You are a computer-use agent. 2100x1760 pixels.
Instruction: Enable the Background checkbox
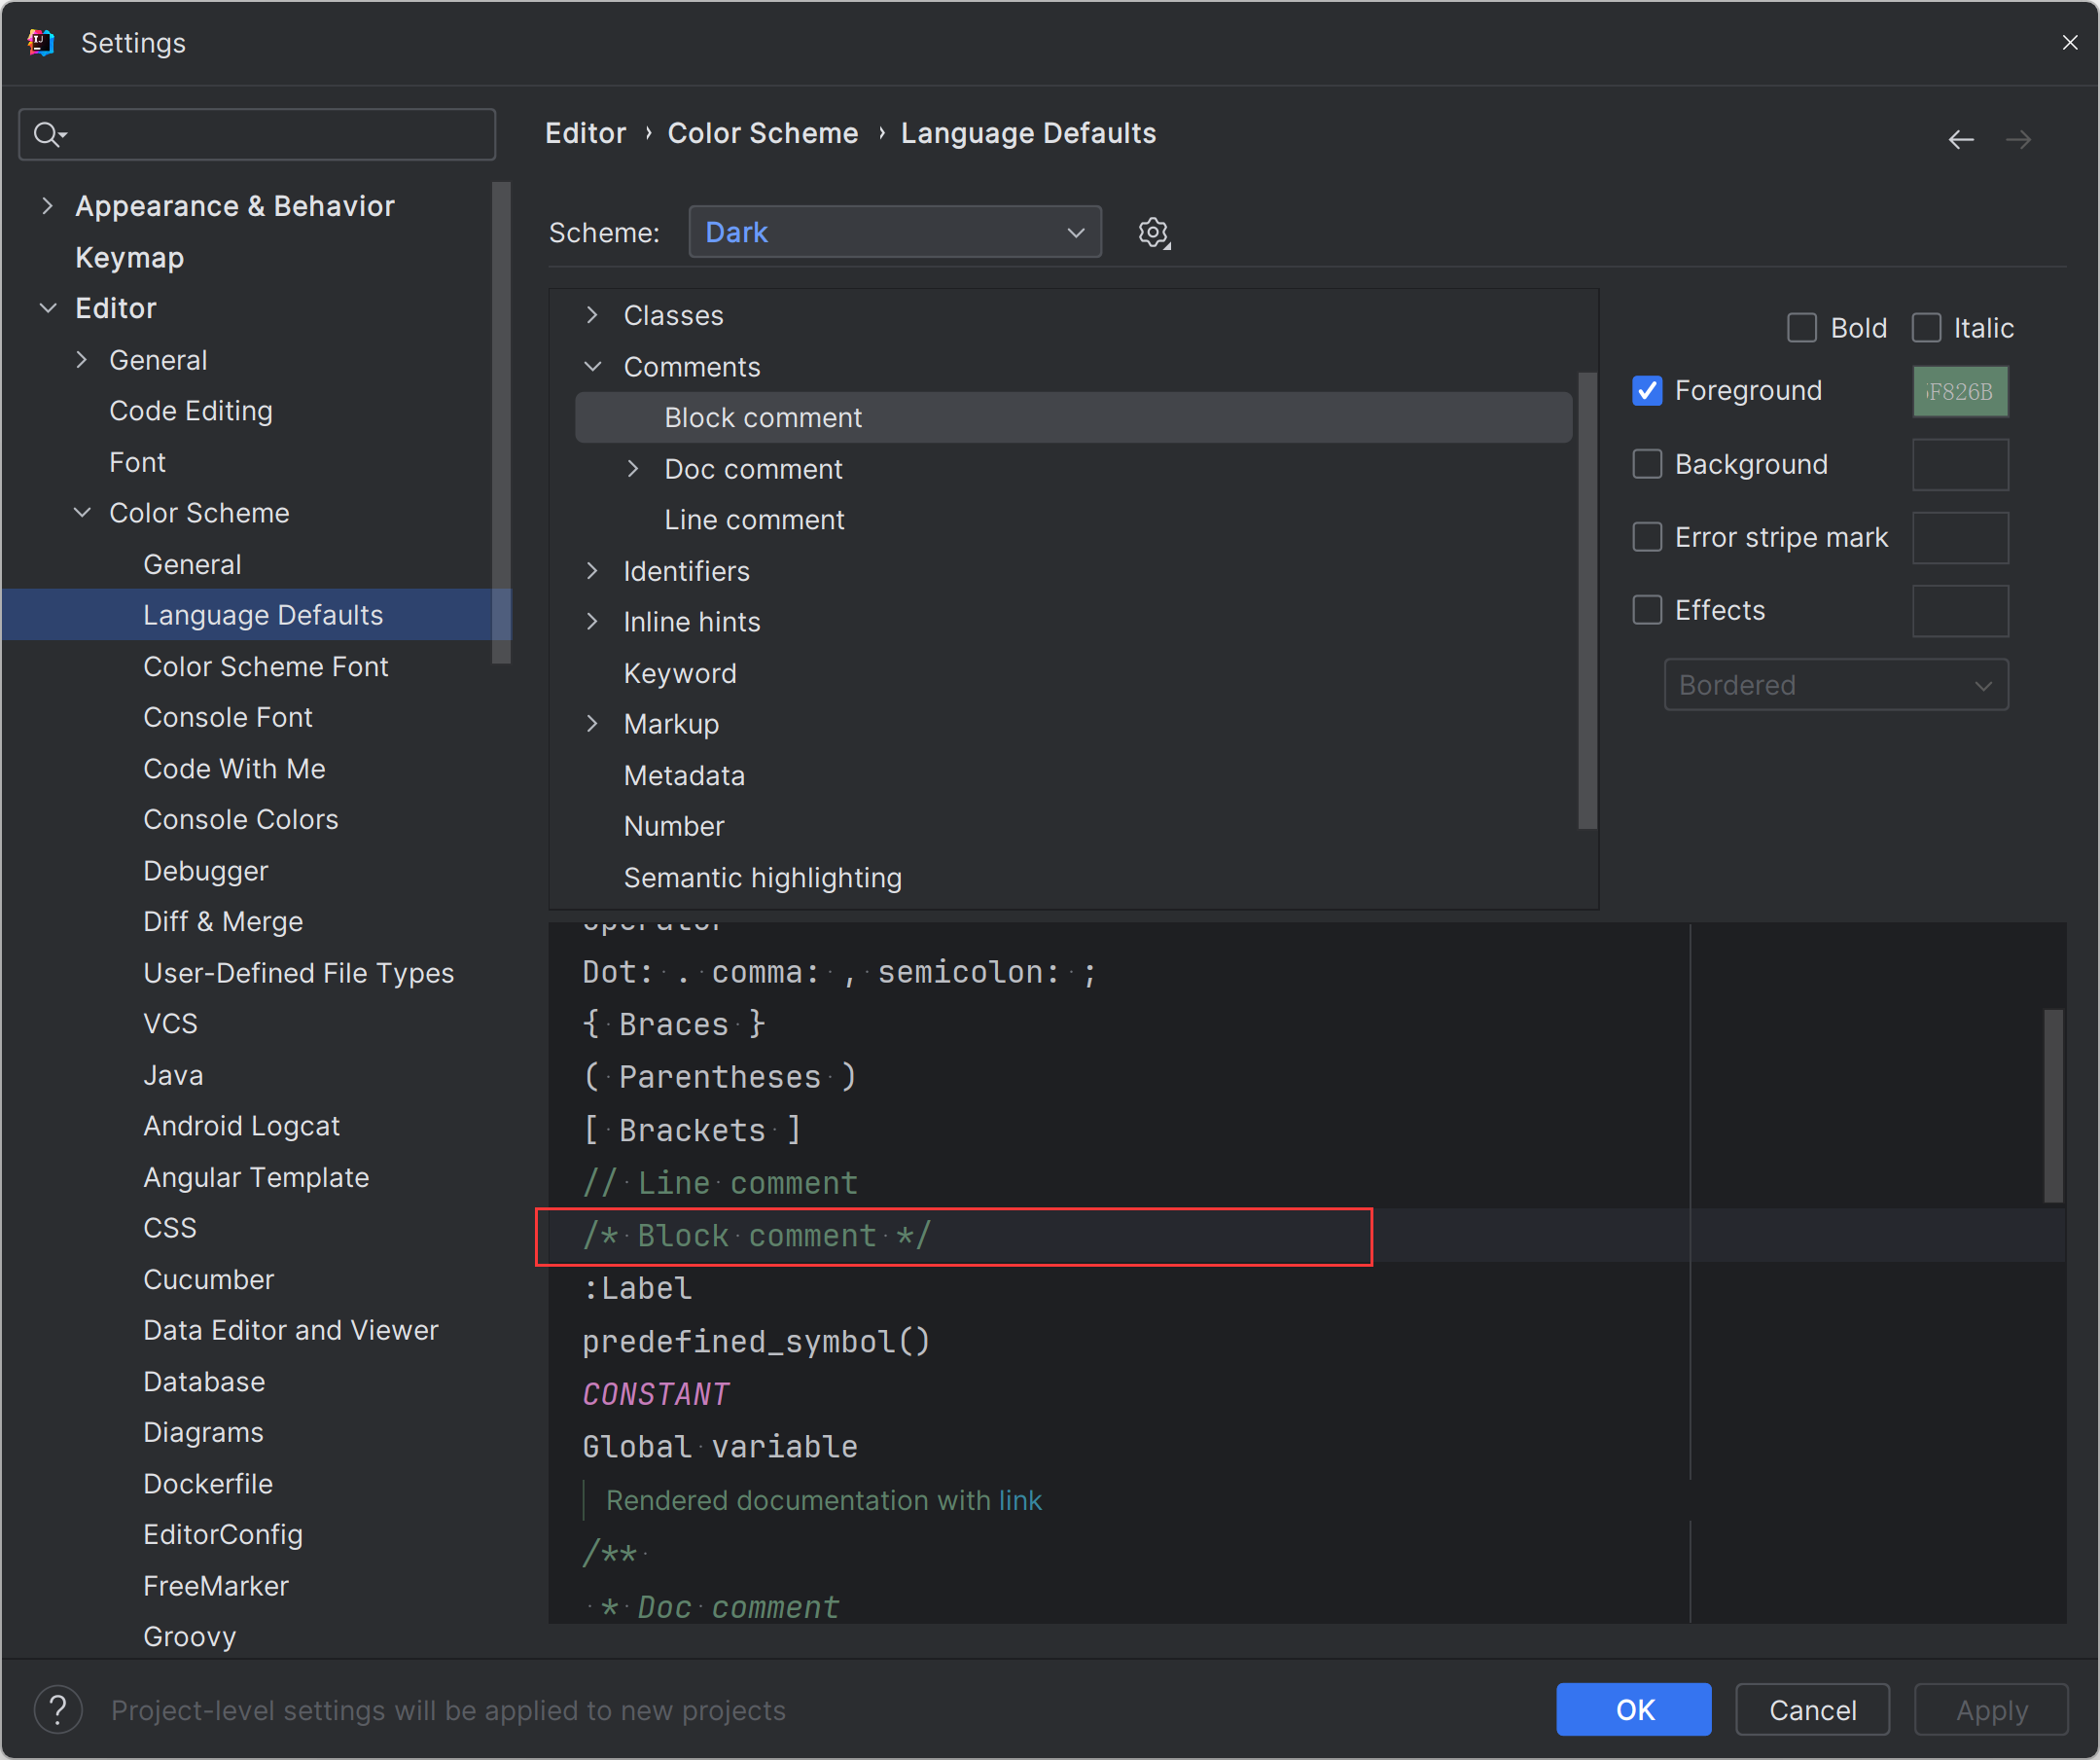(x=1646, y=464)
